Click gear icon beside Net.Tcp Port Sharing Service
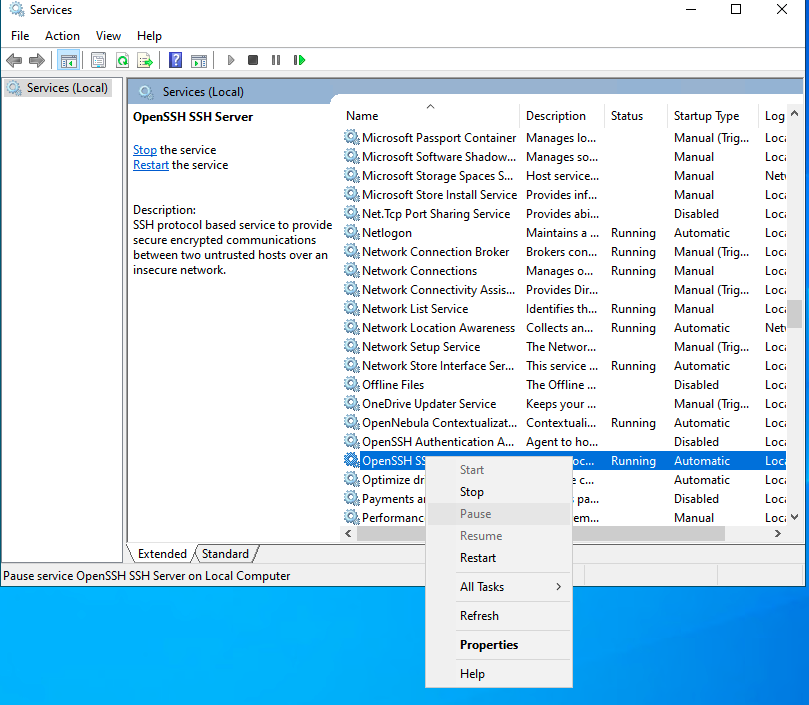This screenshot has width=809, height=705. 351,213
